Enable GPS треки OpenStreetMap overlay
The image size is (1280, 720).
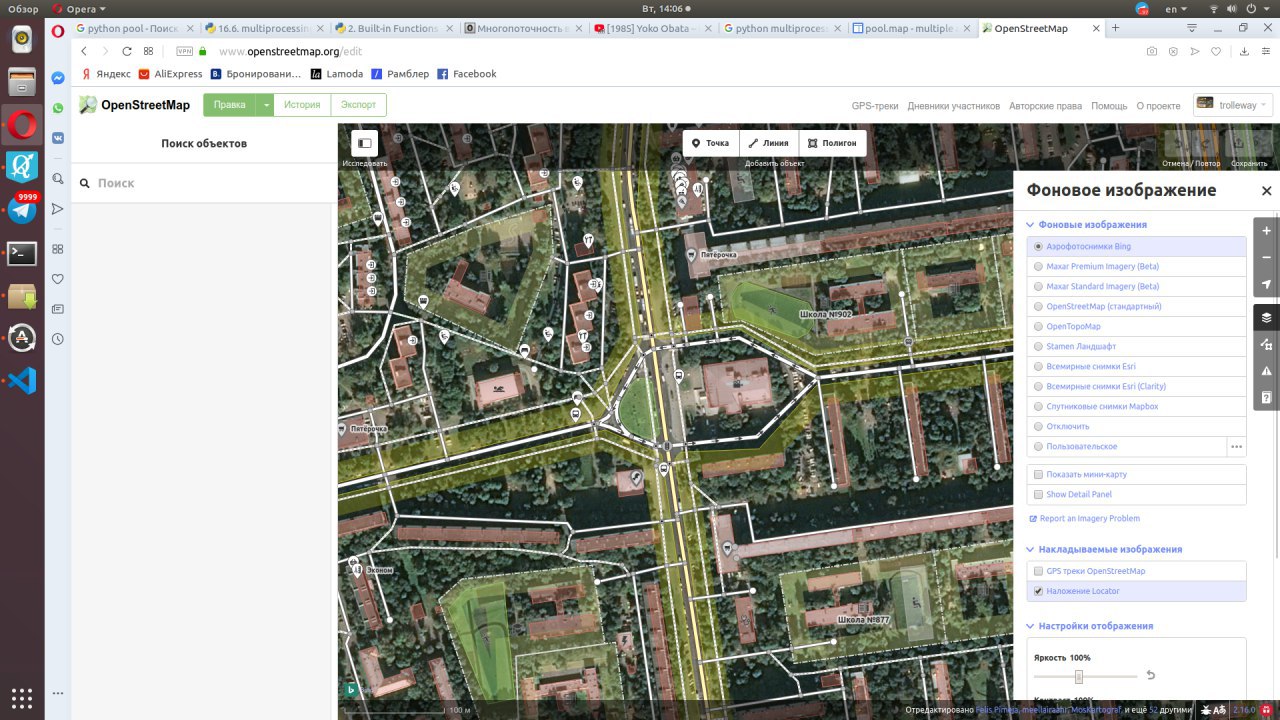[x=1038, y=571]
